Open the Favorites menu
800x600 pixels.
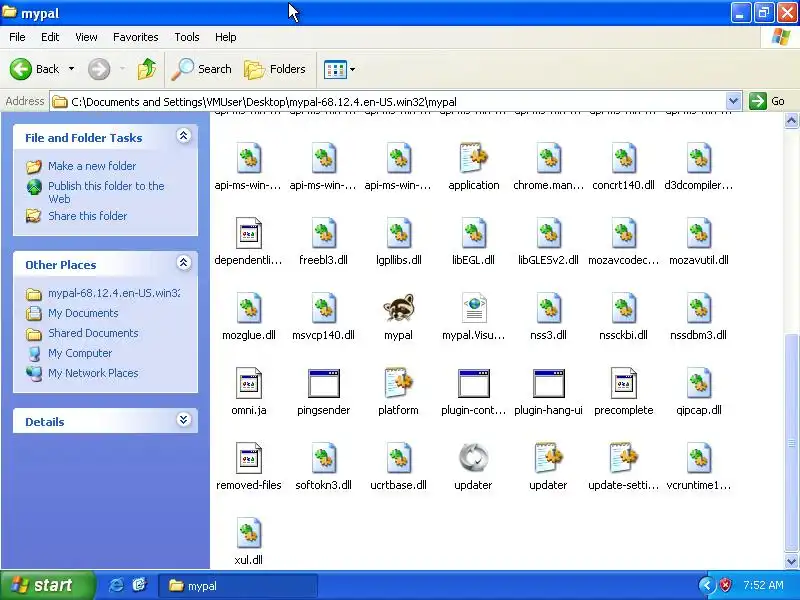(136, 37)
